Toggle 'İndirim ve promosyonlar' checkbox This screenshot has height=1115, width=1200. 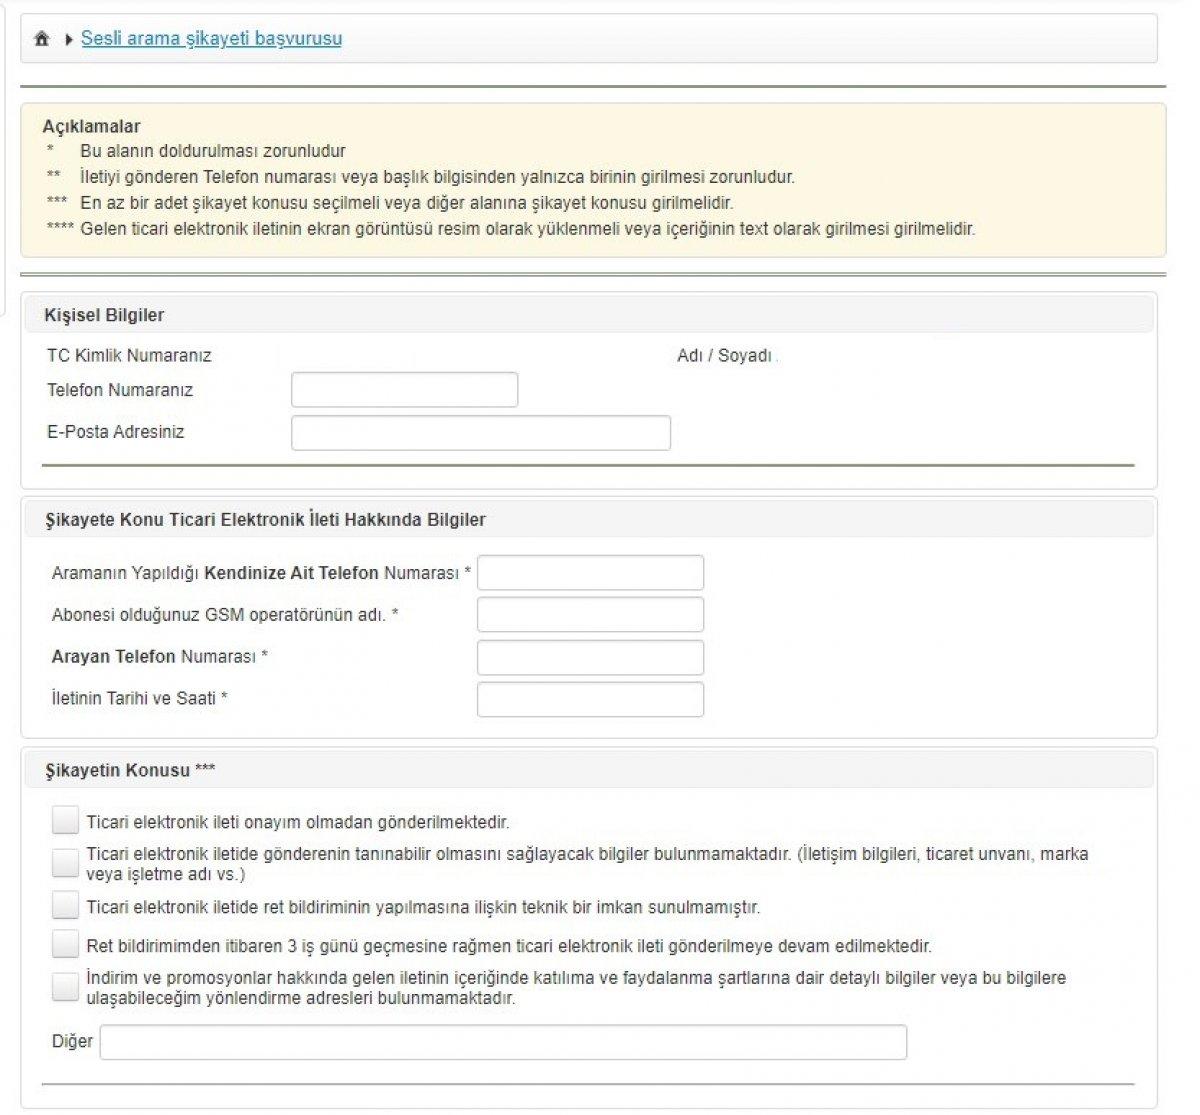coord(65,987)
